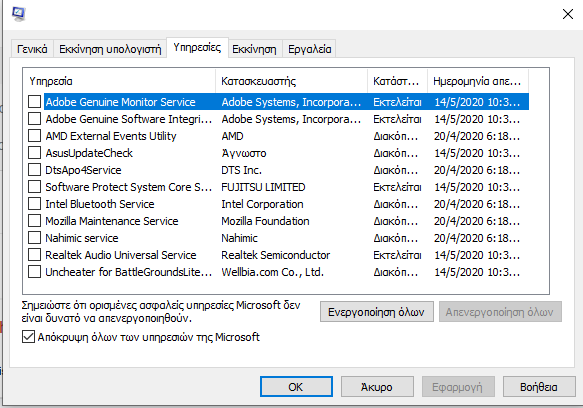The image size is (583, 408).
Task: Click the Intel Corporation manufacturer cell
Action: (x=262, y=204)
